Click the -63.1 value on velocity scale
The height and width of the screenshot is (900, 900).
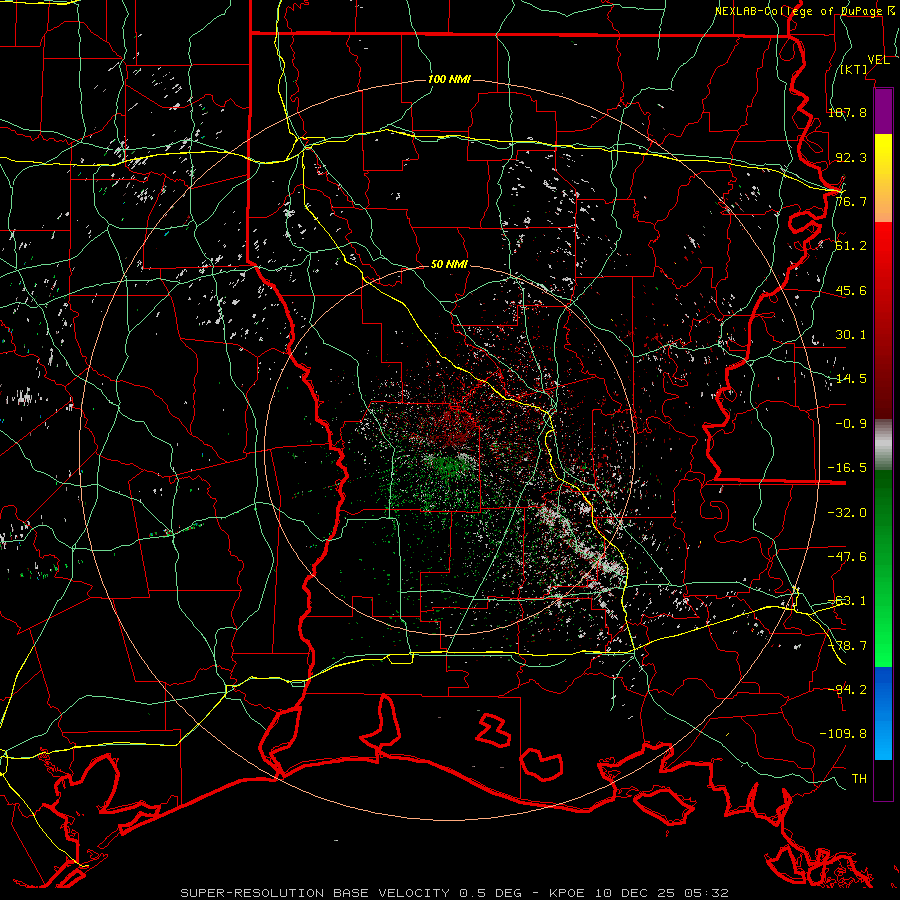coord(847,601)
